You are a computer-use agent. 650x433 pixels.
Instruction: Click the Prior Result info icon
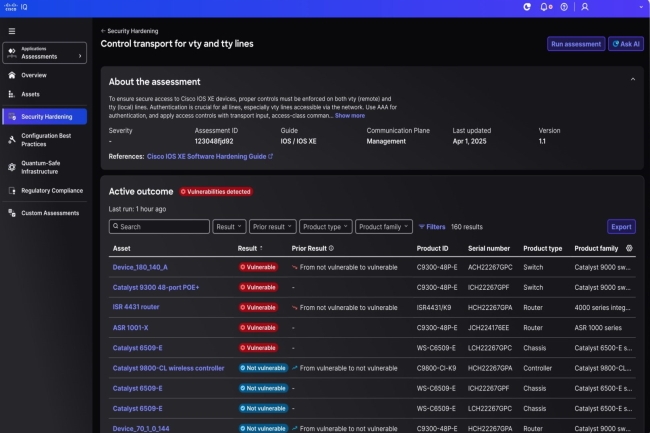[x=331, y=248]
